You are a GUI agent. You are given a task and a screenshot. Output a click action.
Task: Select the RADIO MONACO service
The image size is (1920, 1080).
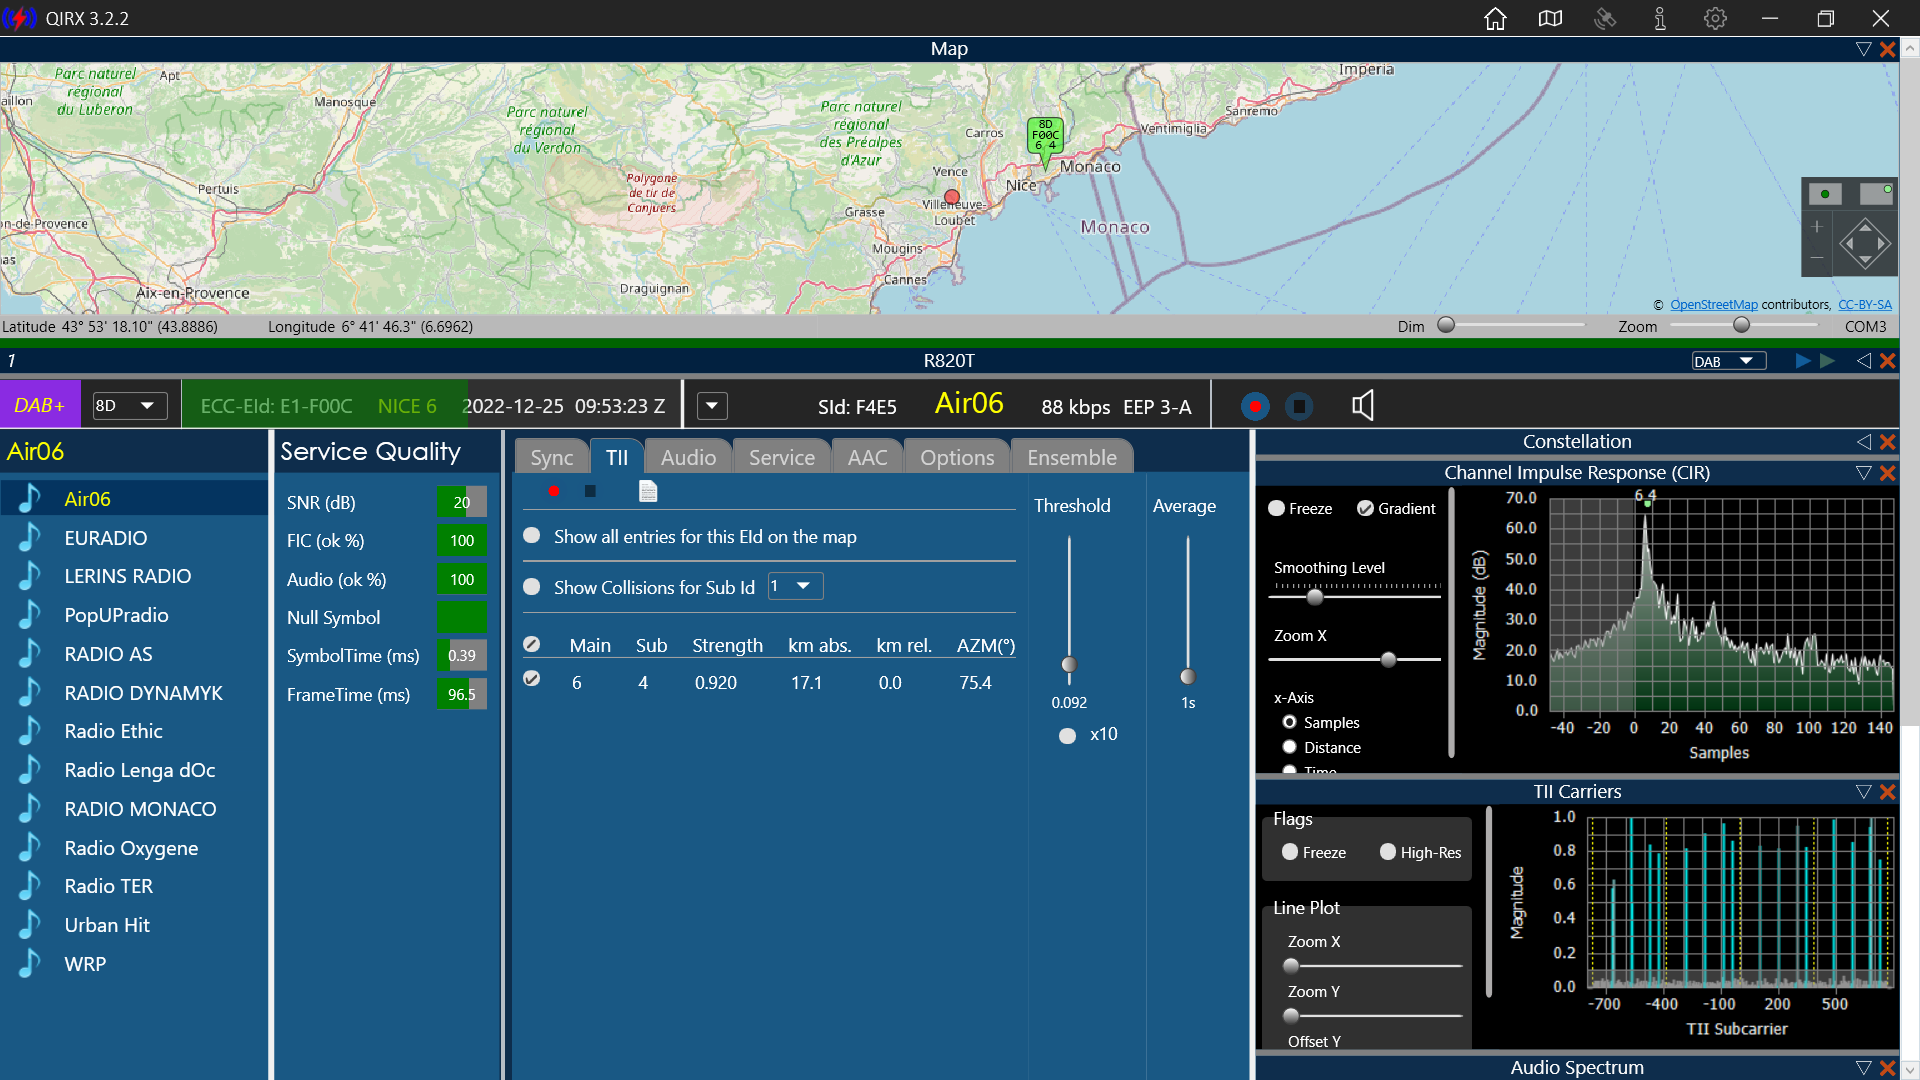[134, 809]
